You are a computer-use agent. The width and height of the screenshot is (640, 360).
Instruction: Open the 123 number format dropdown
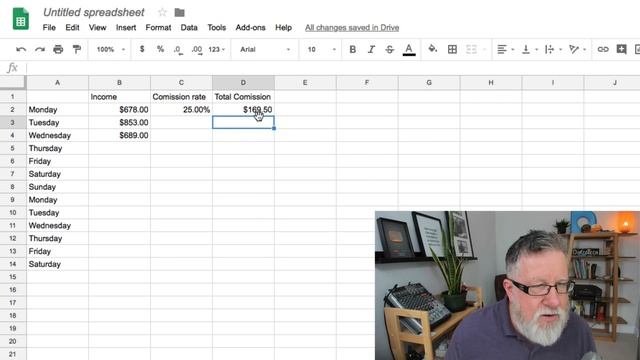(x=216, y=49)
